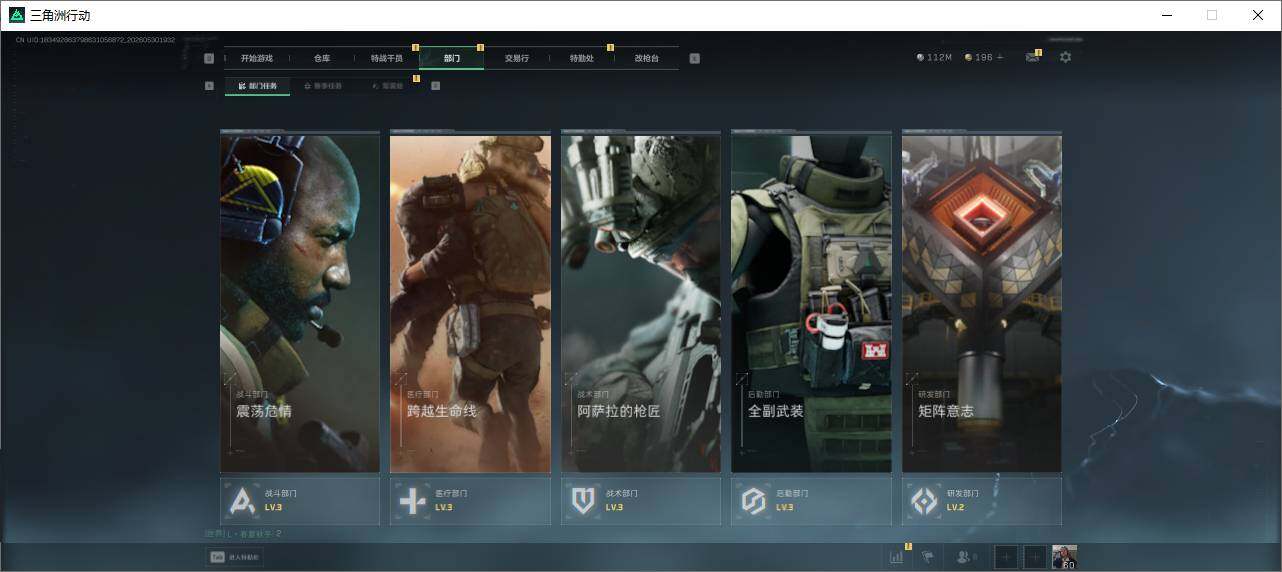Click the 112M currency amount
This screenshot has width=1282, height=572.
pyautogui.click(x=939, y=58)
